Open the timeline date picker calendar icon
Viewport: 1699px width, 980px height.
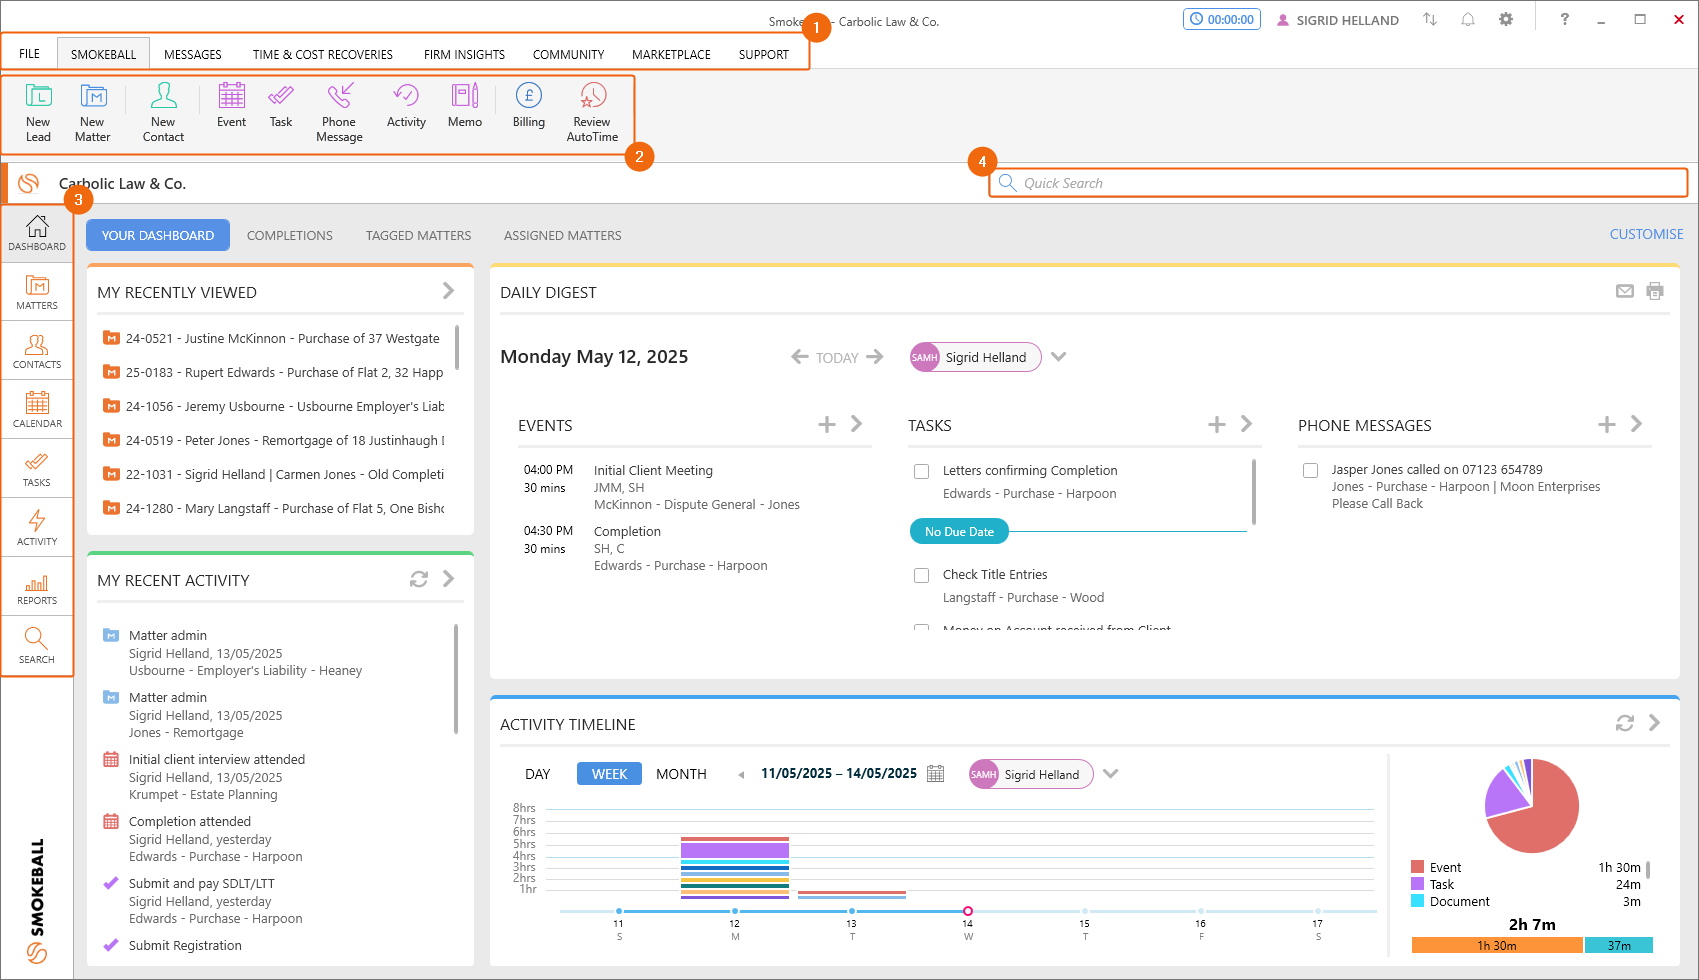click(x=935, y=773)
